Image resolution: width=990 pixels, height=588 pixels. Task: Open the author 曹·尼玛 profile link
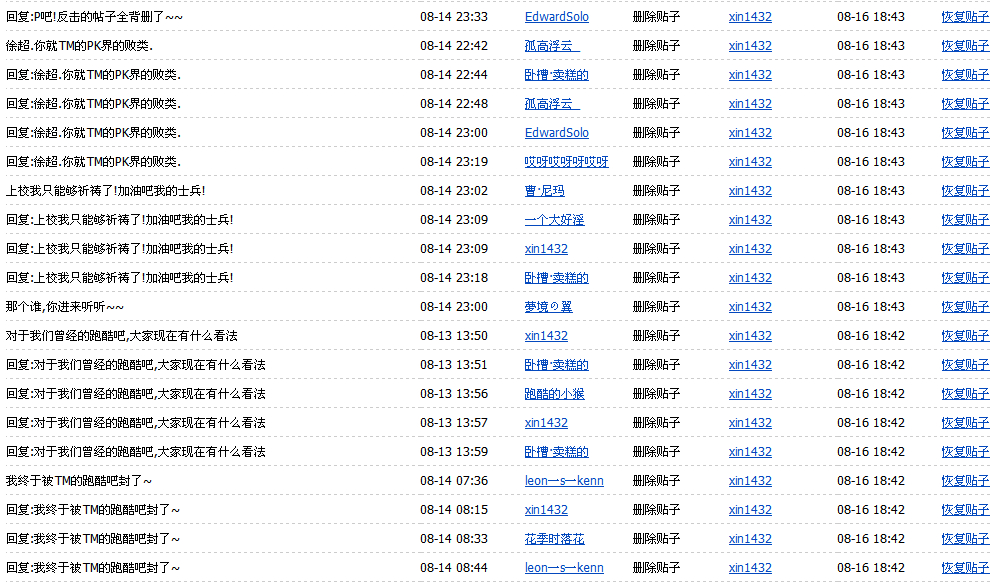point(544,191)
